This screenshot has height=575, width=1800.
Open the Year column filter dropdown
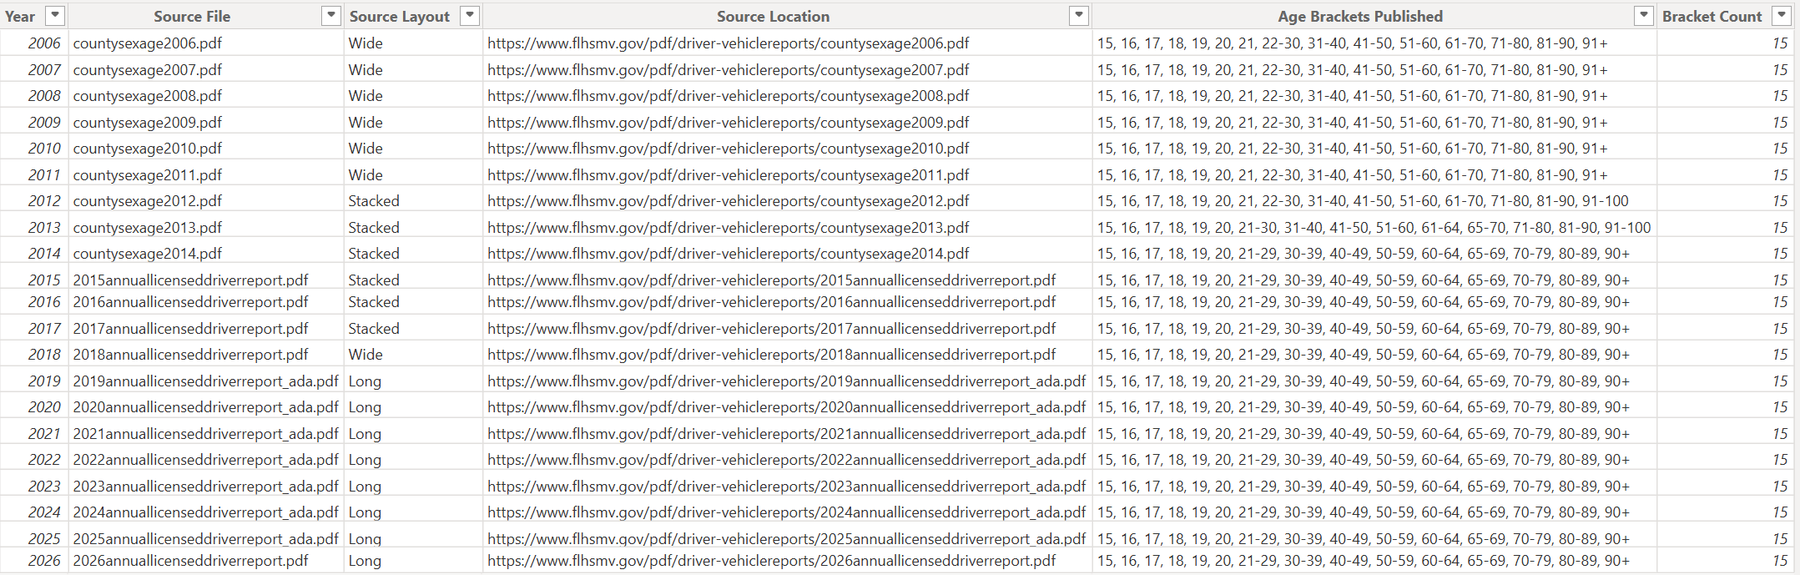(x=56, y=15)
